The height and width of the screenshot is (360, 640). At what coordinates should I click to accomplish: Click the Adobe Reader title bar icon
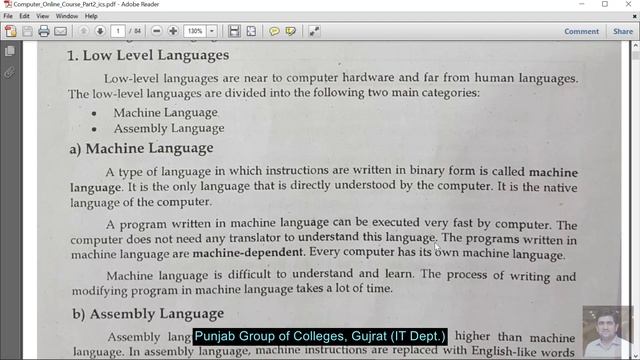click(x=7, y=4)
